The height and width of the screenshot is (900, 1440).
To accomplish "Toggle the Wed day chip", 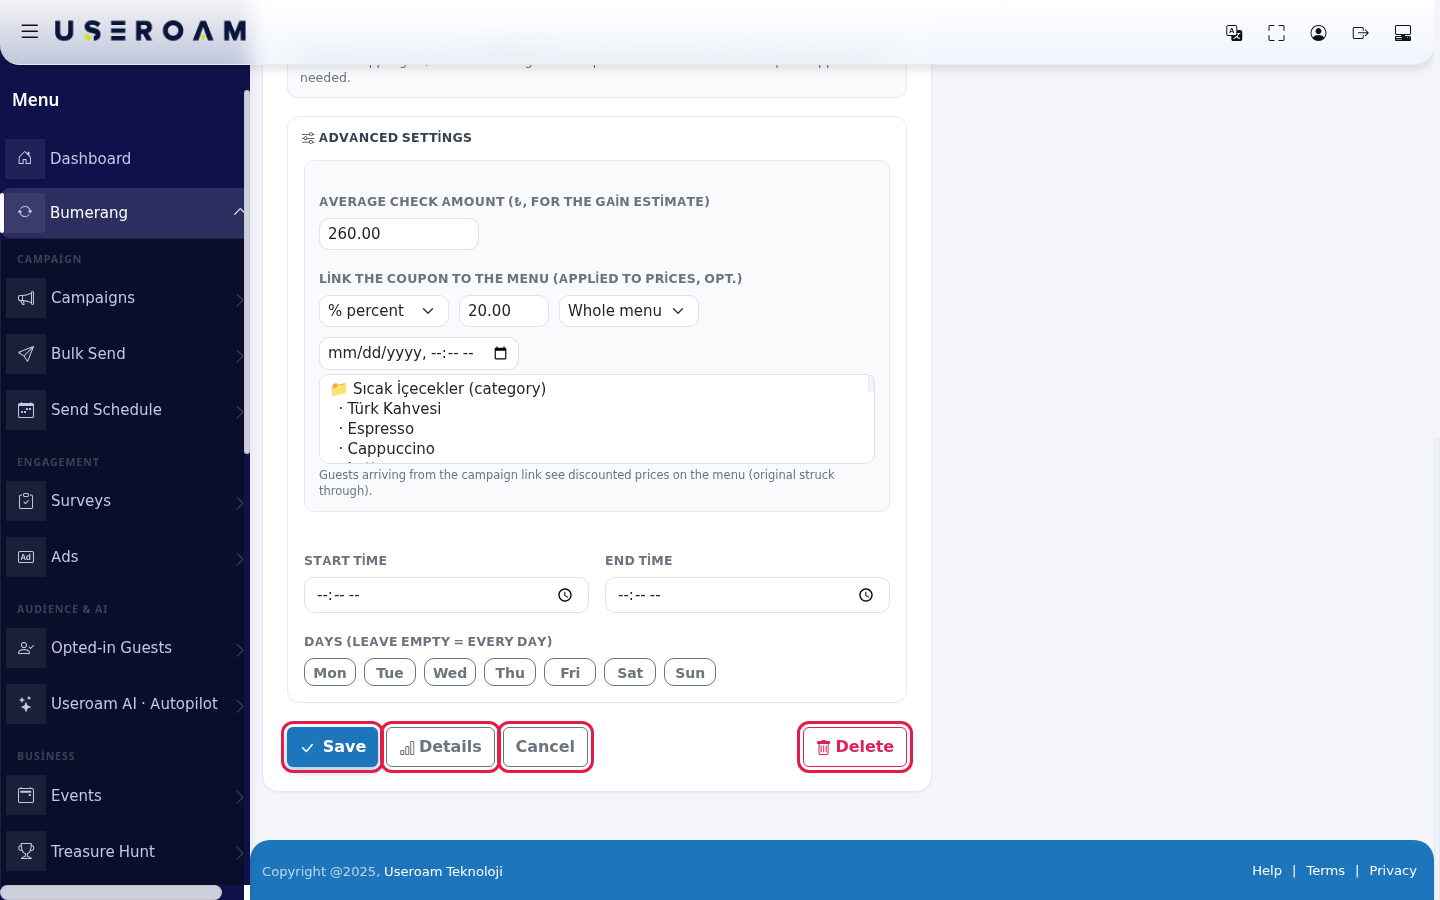I will click(450, 673).
